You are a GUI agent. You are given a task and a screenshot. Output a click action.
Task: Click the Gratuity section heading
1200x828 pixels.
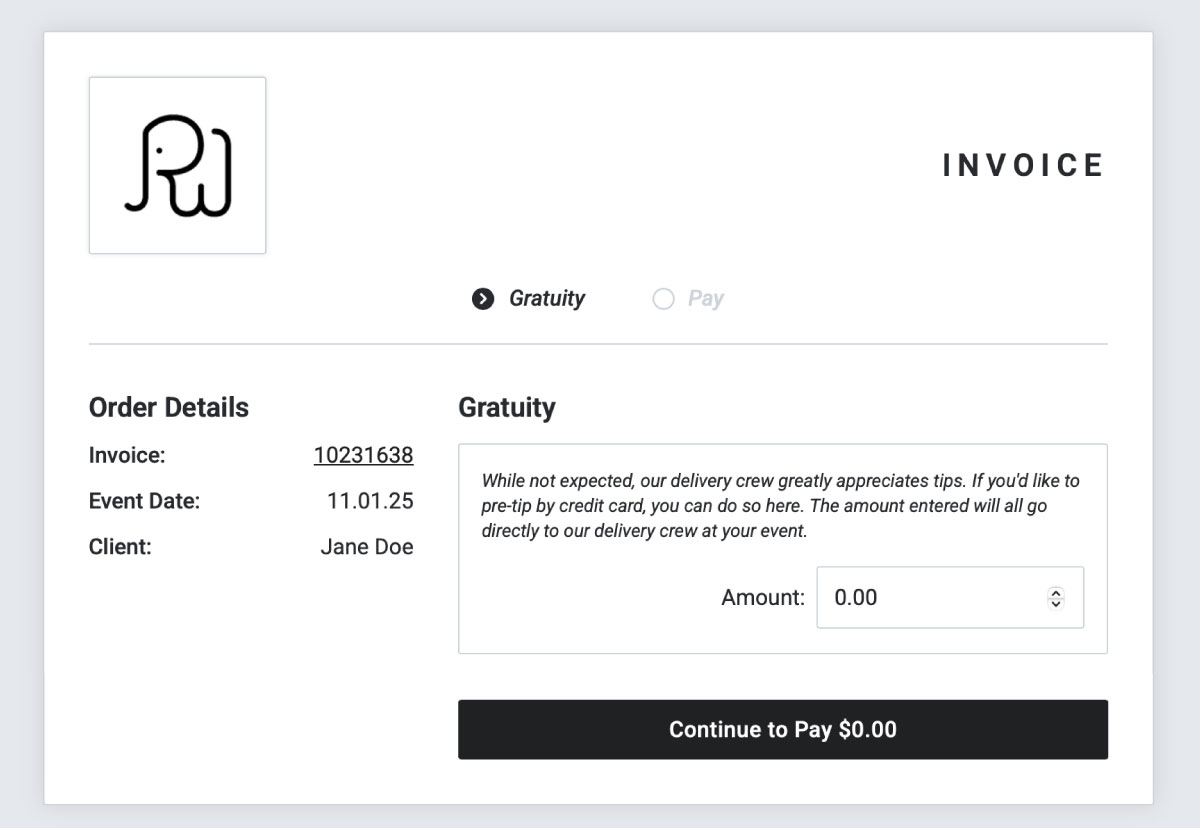click(x=506, y=408)
